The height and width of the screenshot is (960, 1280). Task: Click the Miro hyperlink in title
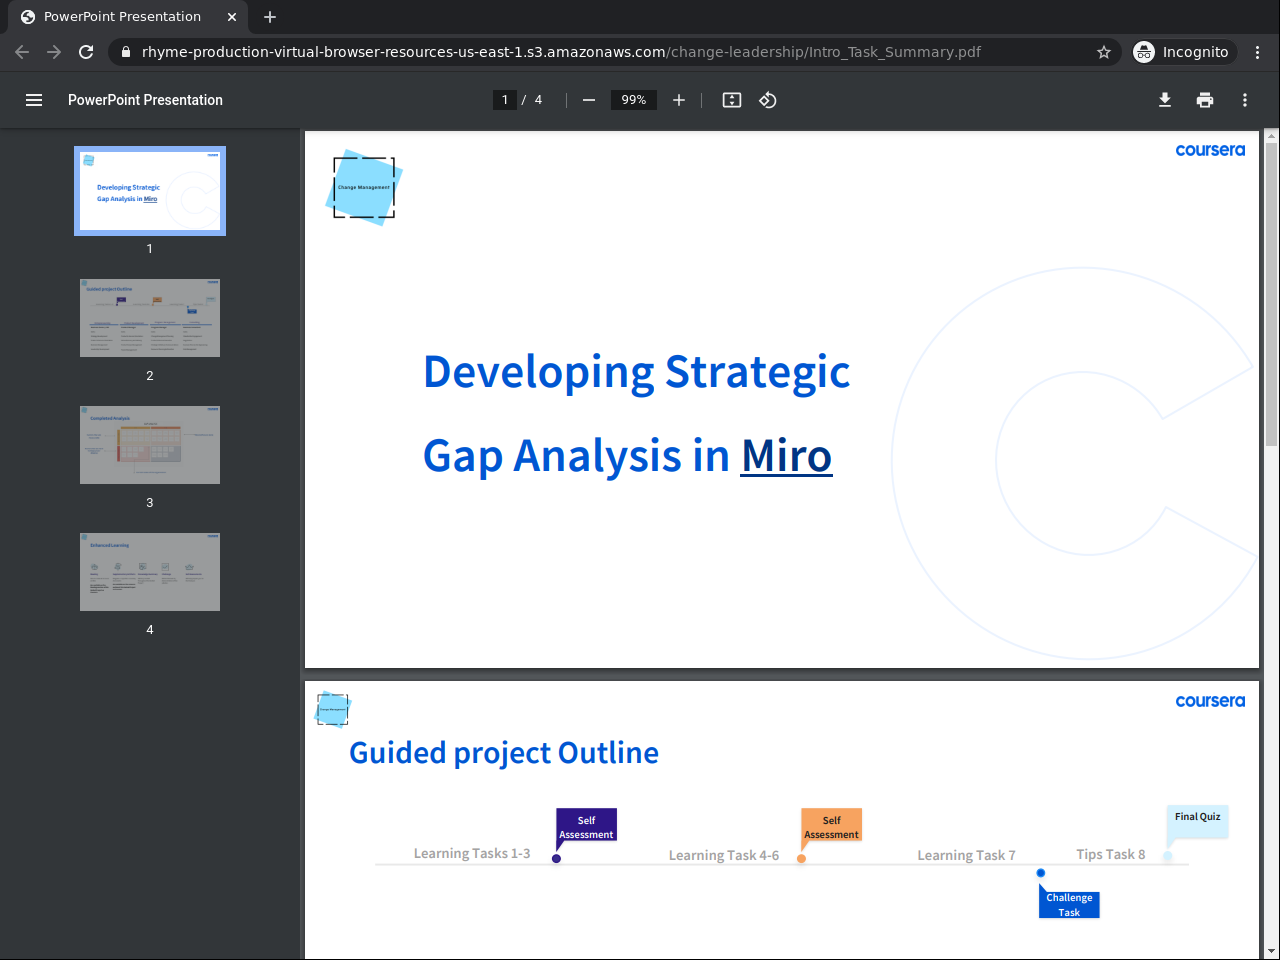coord(786,457)
